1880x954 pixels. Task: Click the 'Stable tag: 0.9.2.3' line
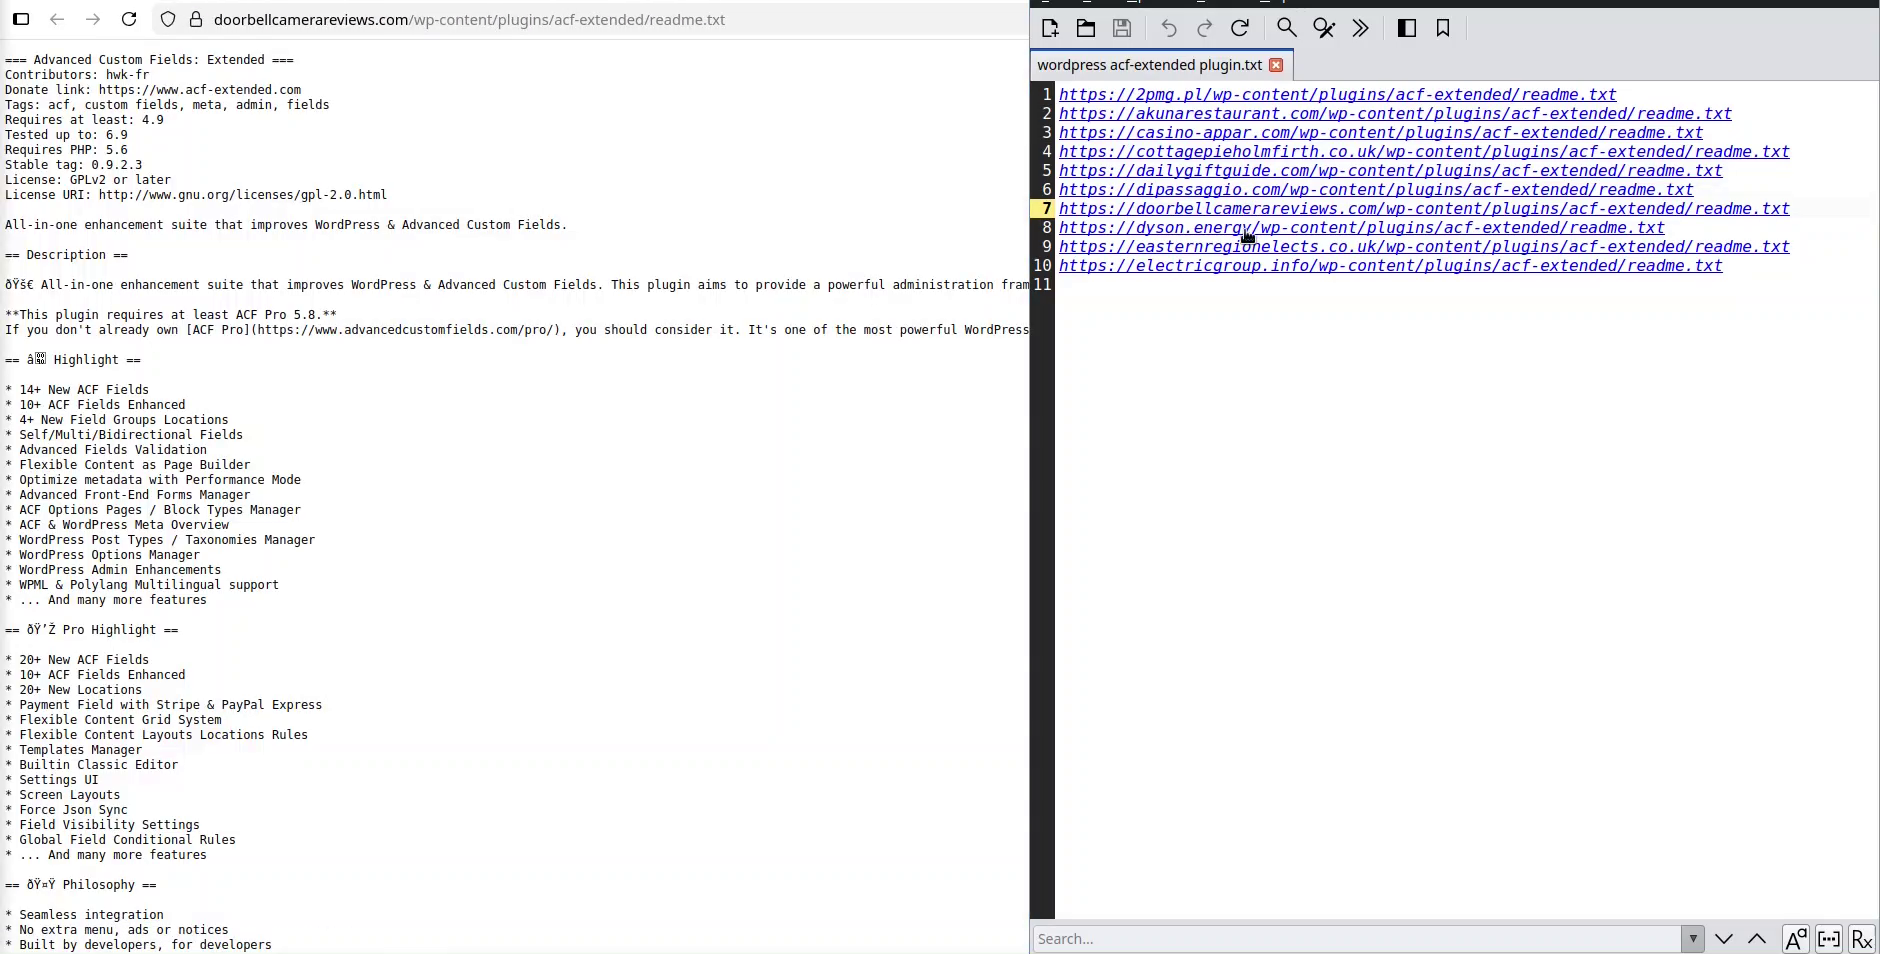point(74,165)
